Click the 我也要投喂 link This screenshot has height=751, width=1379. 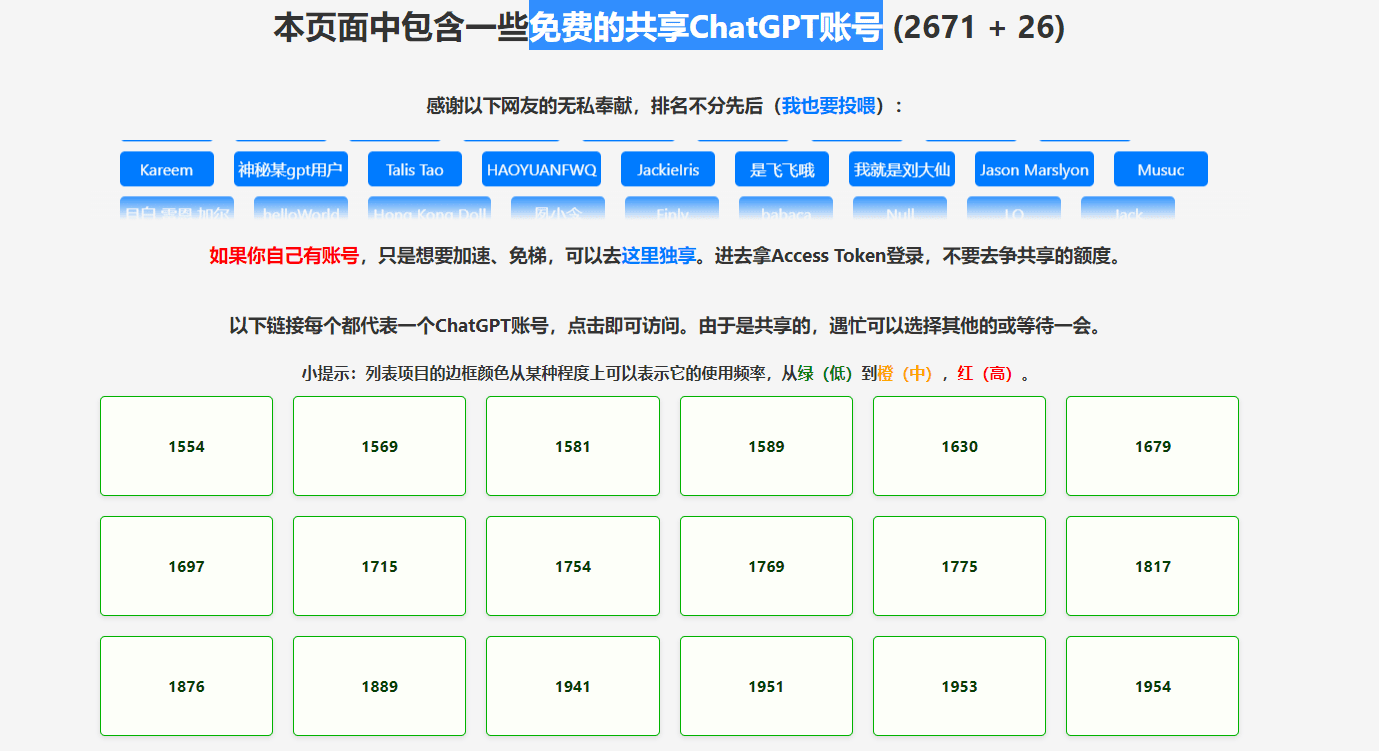coord(828,106)
